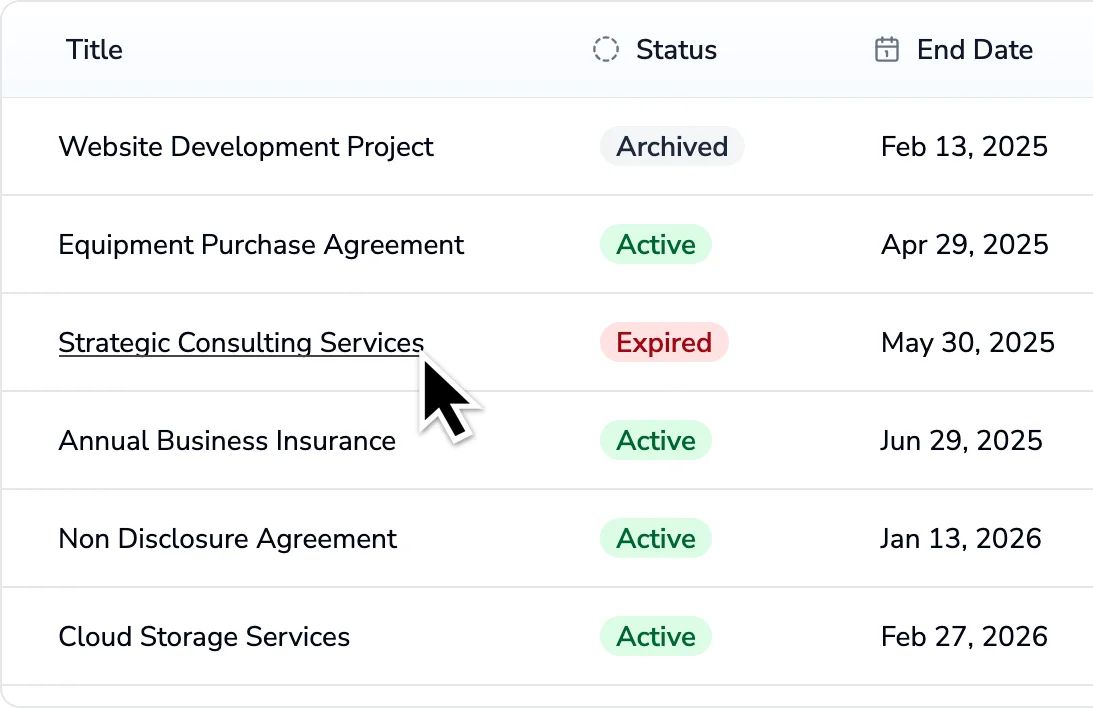This screenshot has width=1093, height=708.
Task: Click the Active badge for Non Disclosure Agreement
Action: 655,538
